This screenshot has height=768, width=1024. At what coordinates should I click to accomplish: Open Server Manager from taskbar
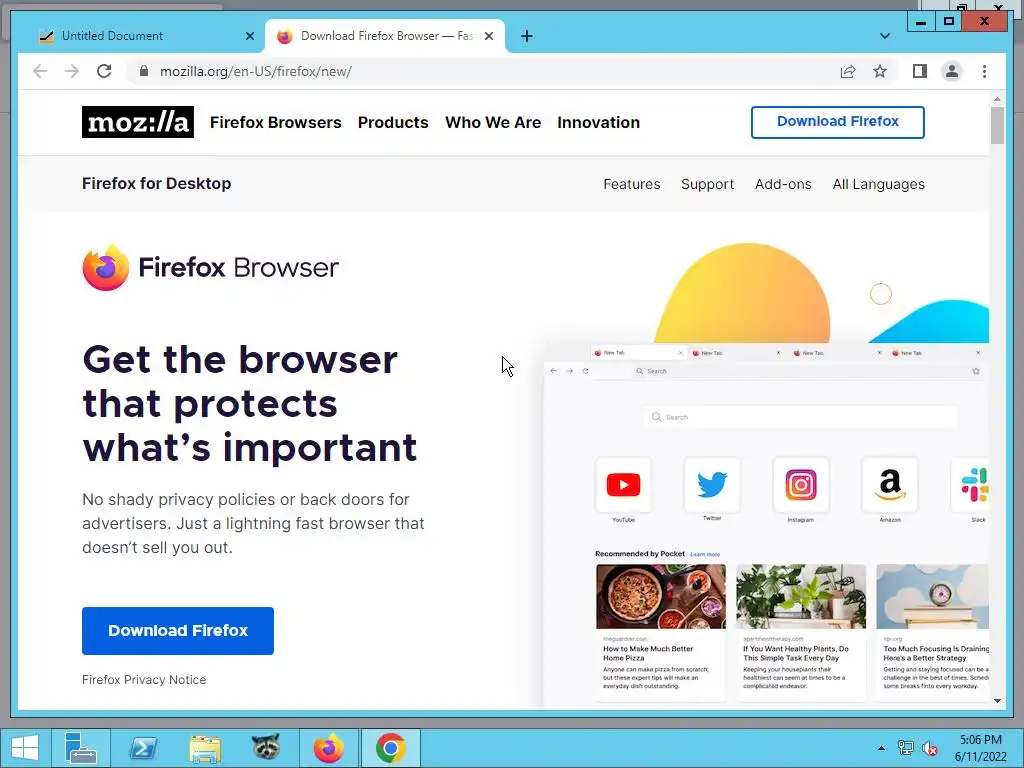81,748
